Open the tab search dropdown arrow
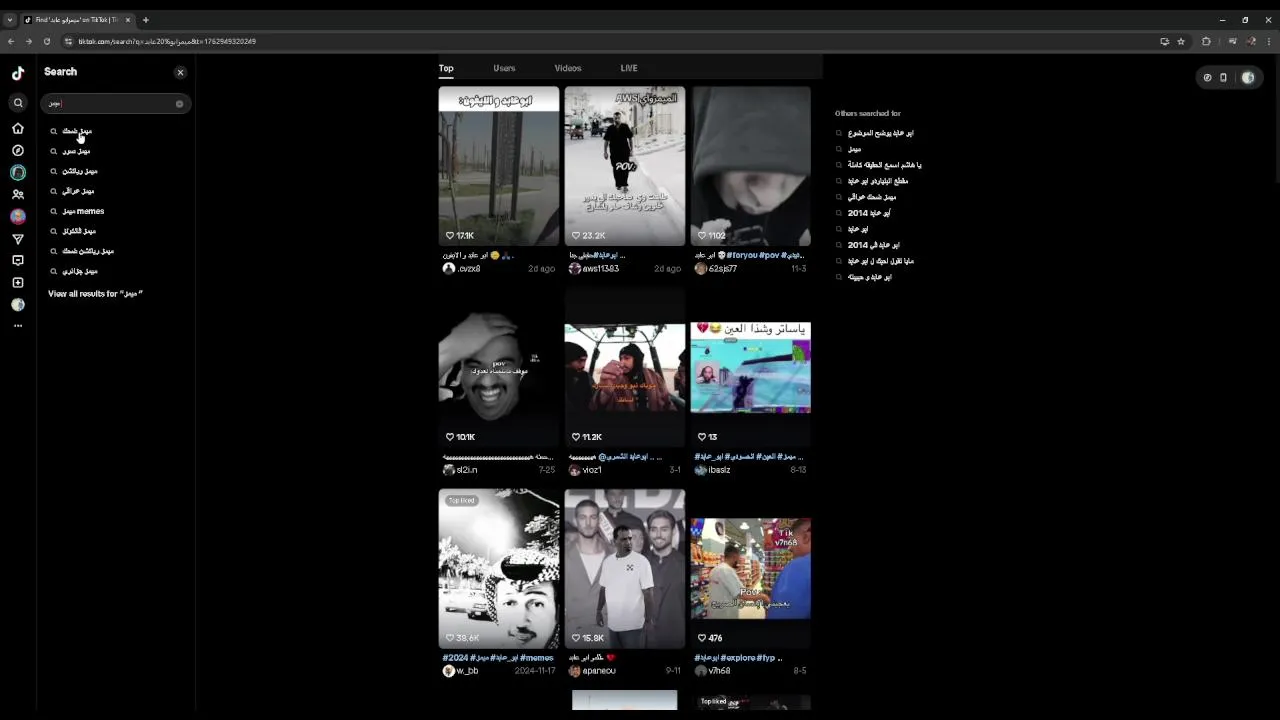The height and width of the screenshot is (720, 1280). [x=10, y=20]
